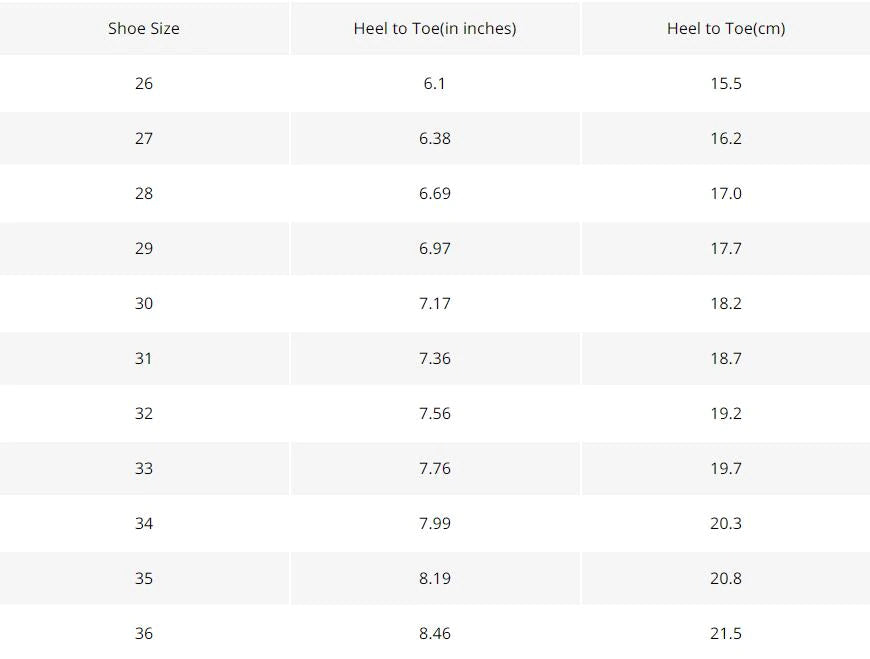
Task: Click the 16.2 cm value
Action: [x=726, y=138]
